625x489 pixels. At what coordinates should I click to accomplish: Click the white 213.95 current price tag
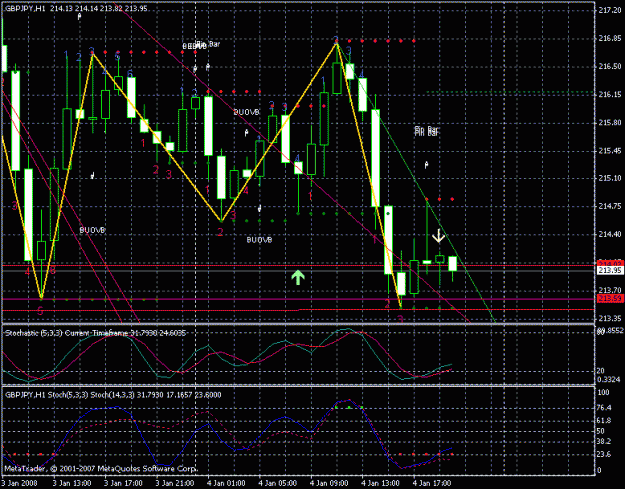coord(610,271)
